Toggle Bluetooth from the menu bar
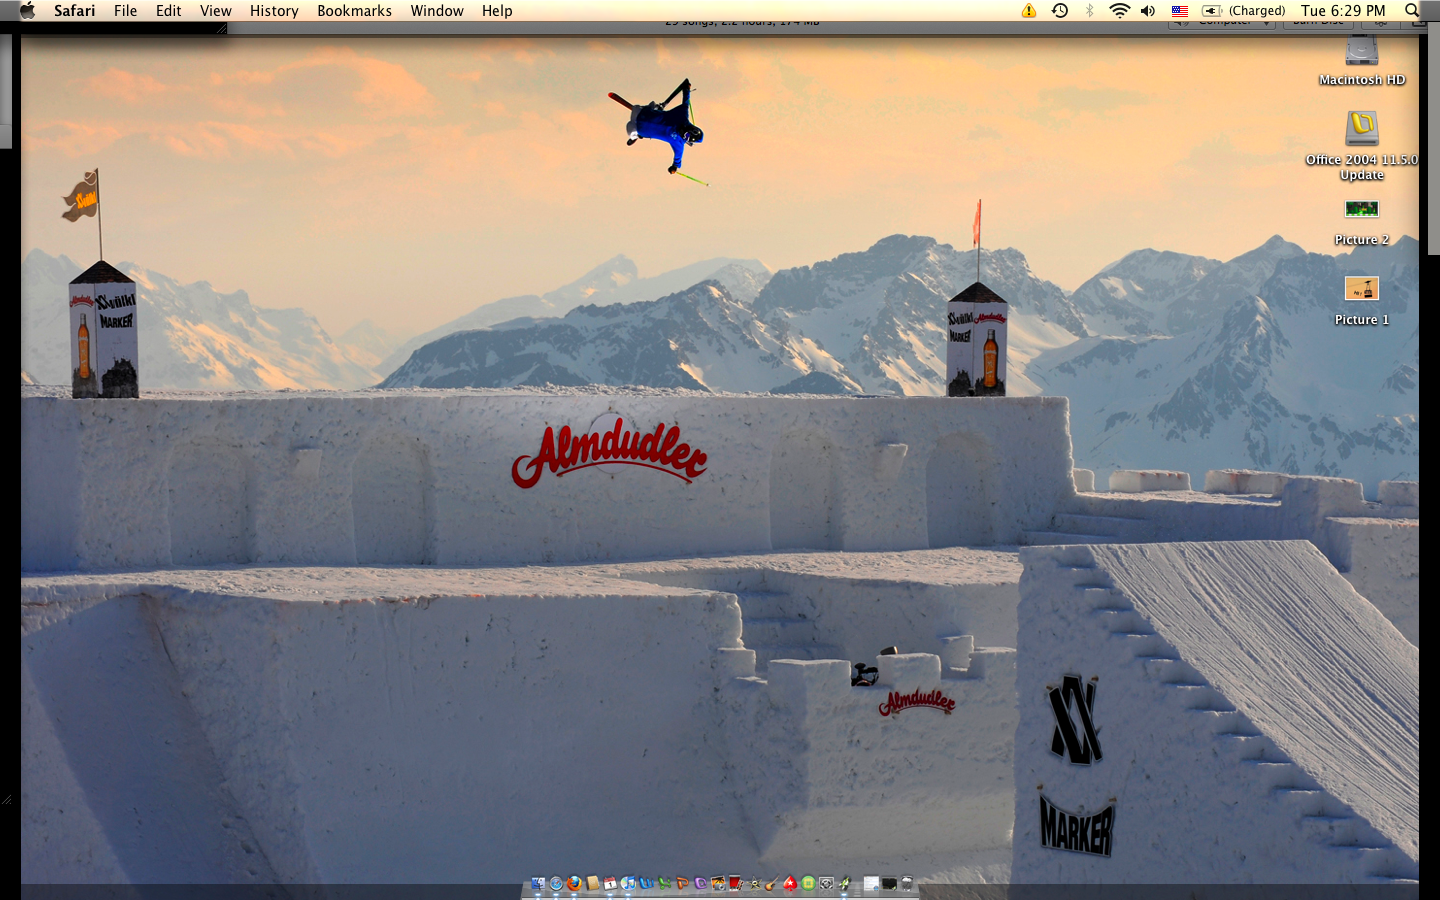The width and height of the screenshot is (1440, 900). [x=1088, y=11]
